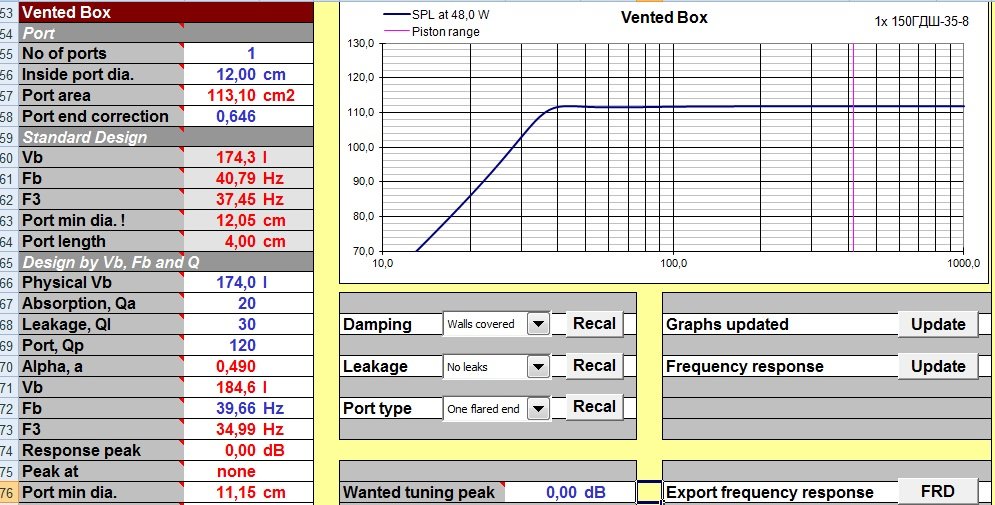
Task: Hit Recal button beside Port type
Action: pyautogui.click(x=594, y=407)
